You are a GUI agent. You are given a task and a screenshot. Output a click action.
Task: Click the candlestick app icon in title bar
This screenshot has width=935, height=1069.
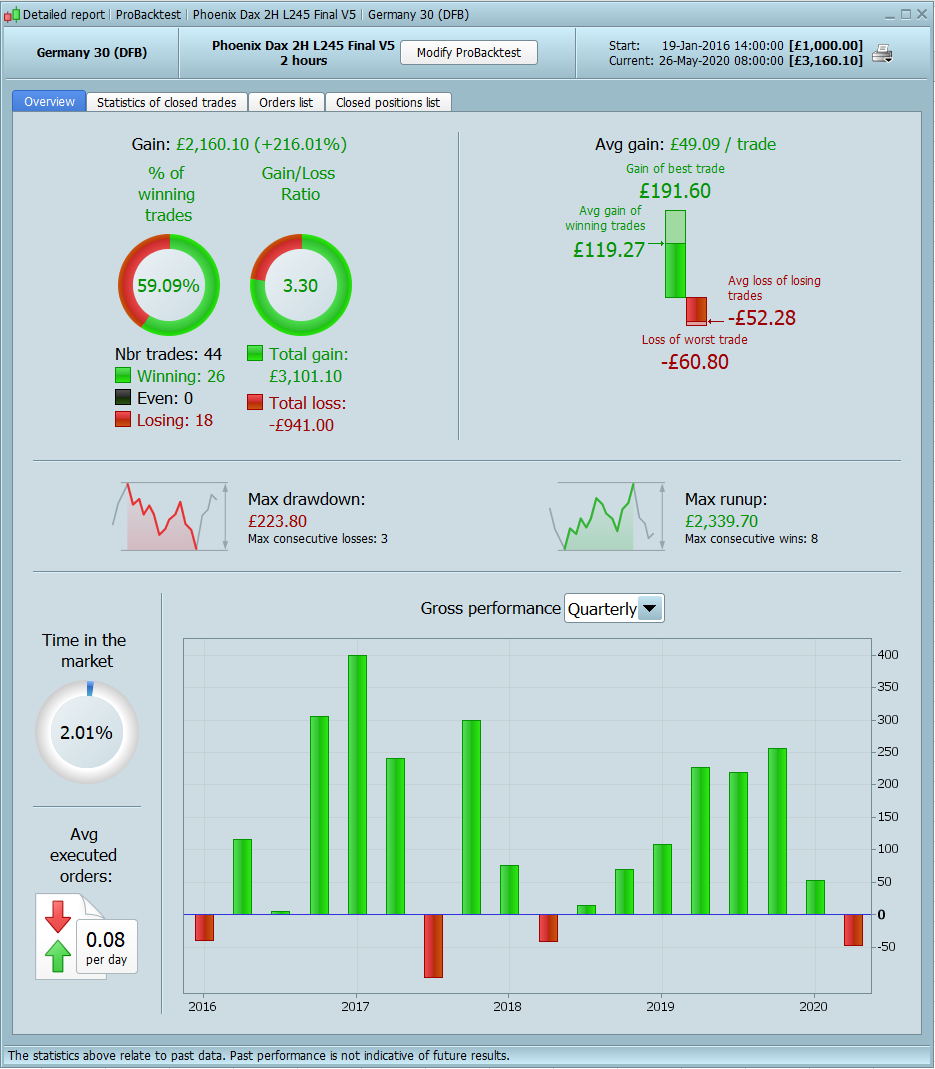click(x=12, y=14)
